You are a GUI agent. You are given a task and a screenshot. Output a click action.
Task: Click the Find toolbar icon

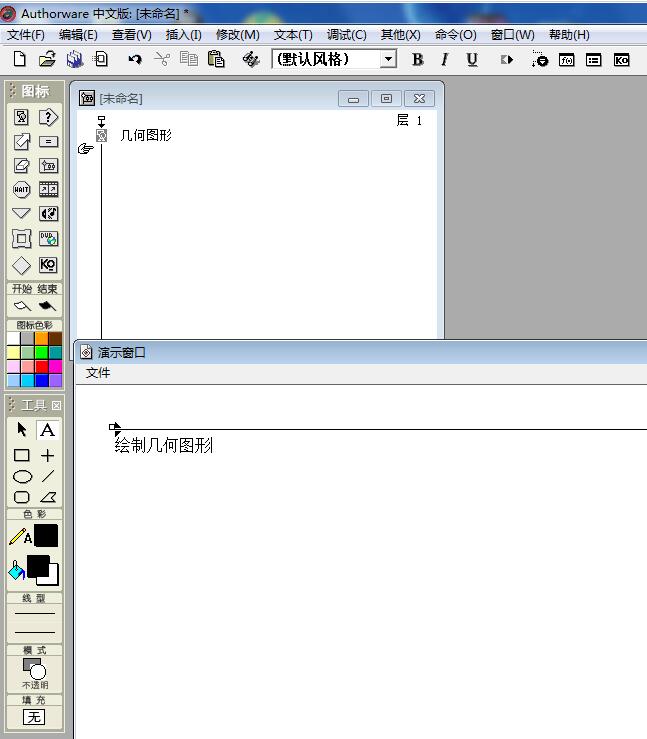(x=251, y=59)
